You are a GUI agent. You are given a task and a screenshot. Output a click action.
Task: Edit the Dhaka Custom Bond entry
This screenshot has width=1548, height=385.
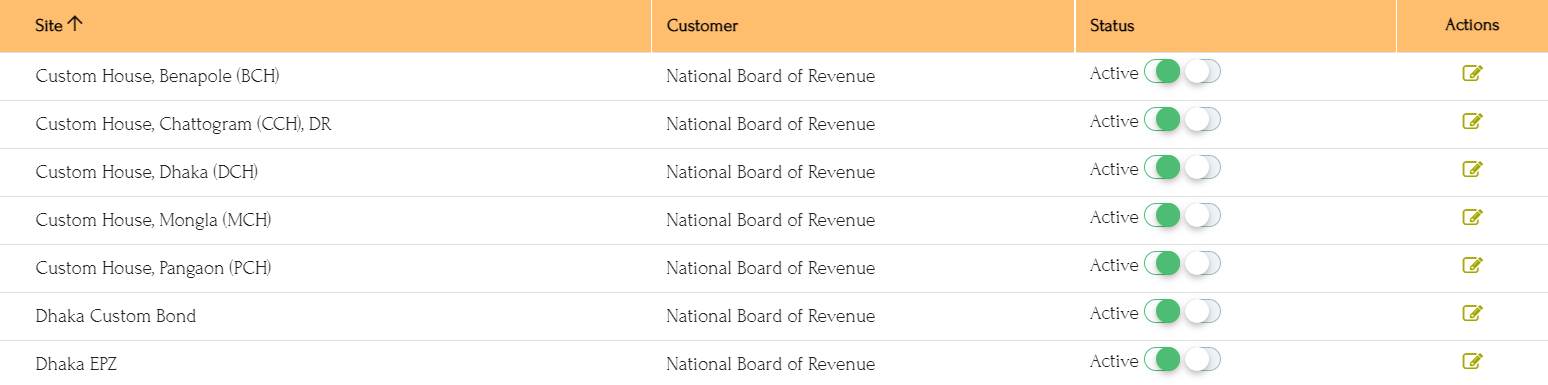coord(1472,313)
